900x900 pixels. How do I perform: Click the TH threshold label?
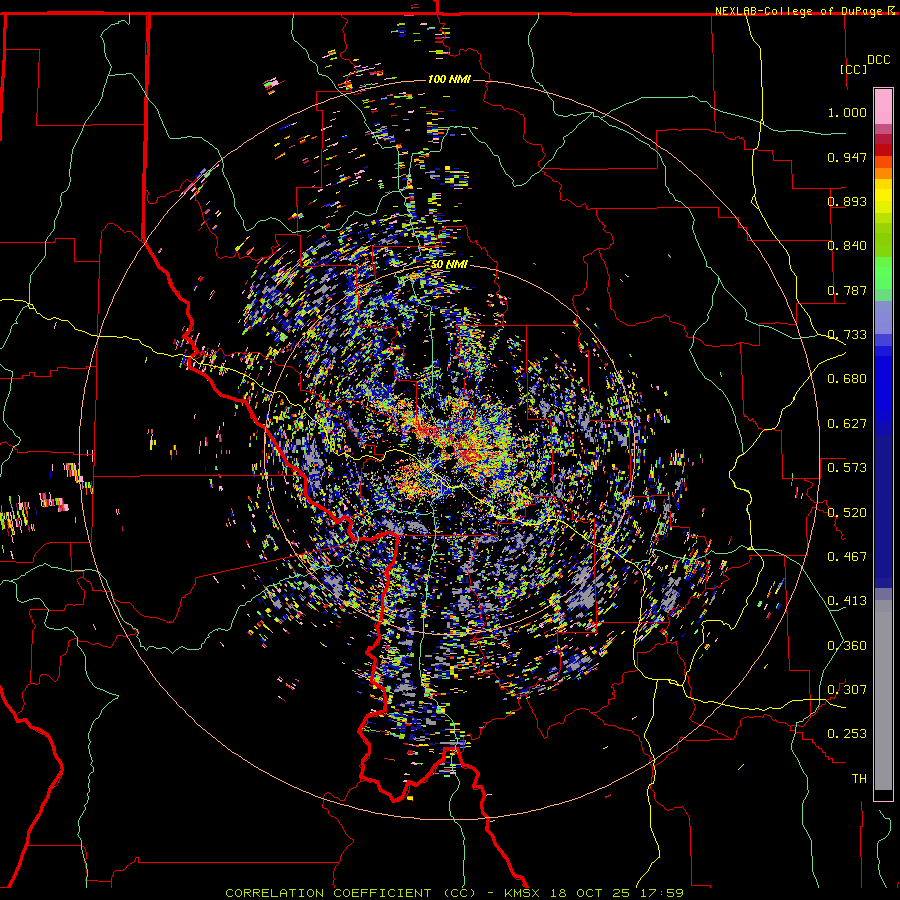point(859,779)
